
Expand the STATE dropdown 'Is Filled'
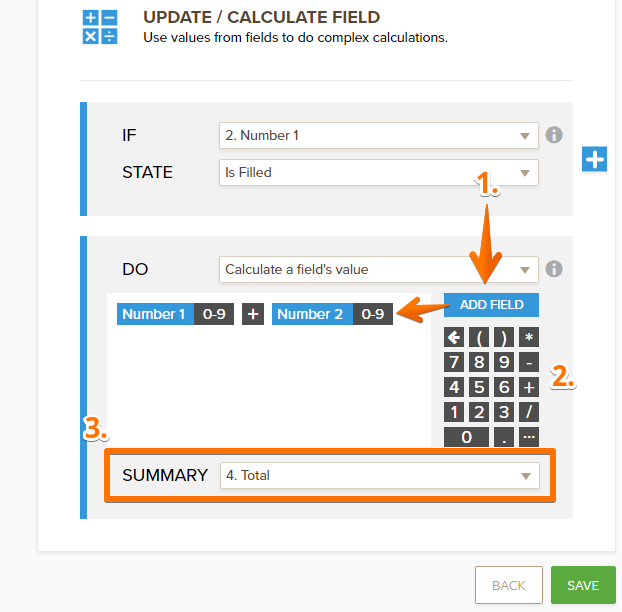[x=378, y=172]
